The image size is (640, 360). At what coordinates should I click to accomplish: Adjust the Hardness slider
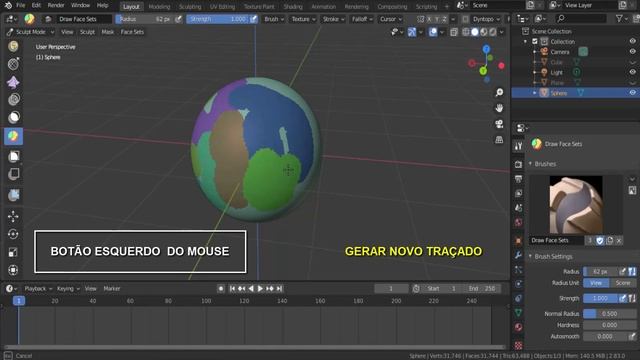[609, 325]
